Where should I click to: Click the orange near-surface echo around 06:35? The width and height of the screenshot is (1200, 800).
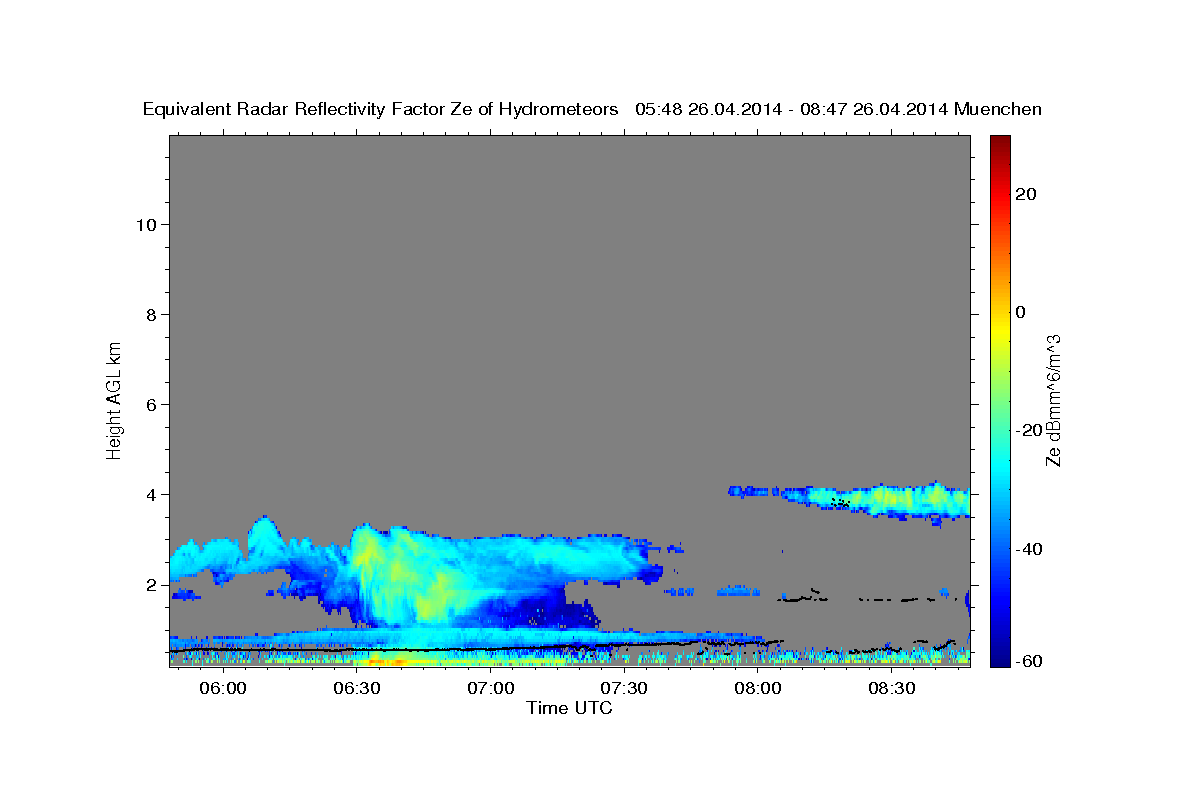coord(385,661)
